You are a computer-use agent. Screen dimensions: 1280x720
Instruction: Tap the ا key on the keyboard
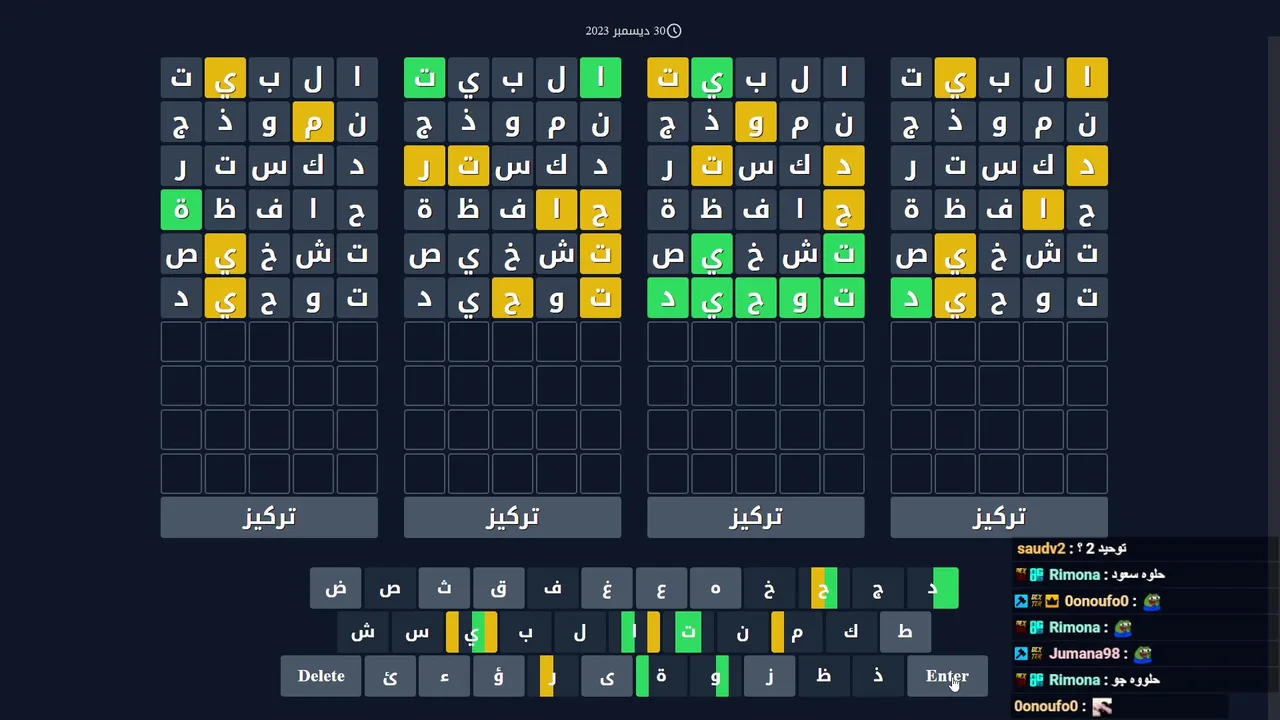[x=634, y=632]
